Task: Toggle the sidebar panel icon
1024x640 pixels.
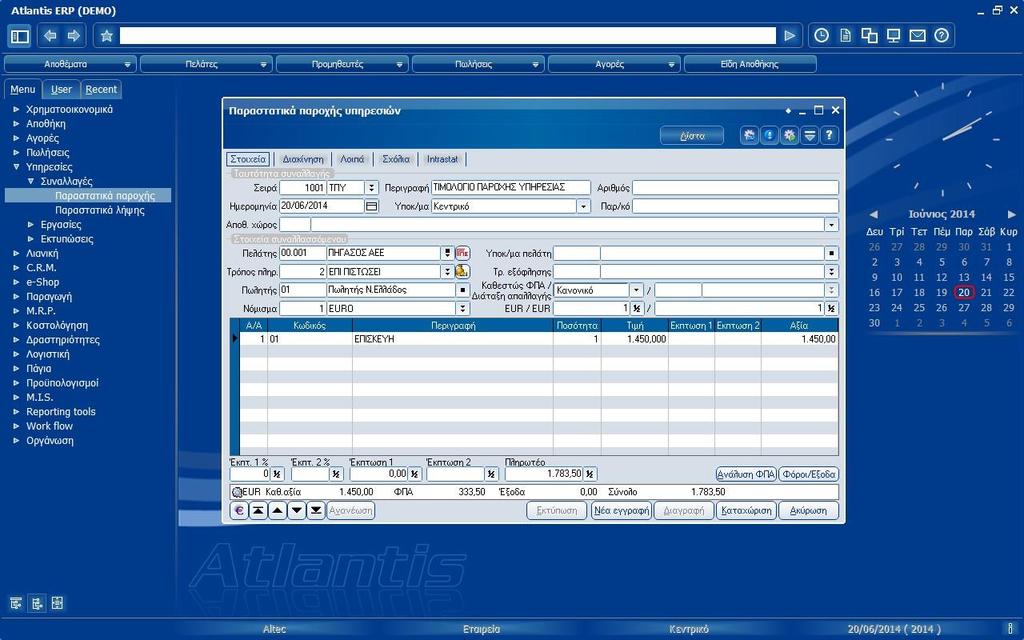Action: coord(20,36)
